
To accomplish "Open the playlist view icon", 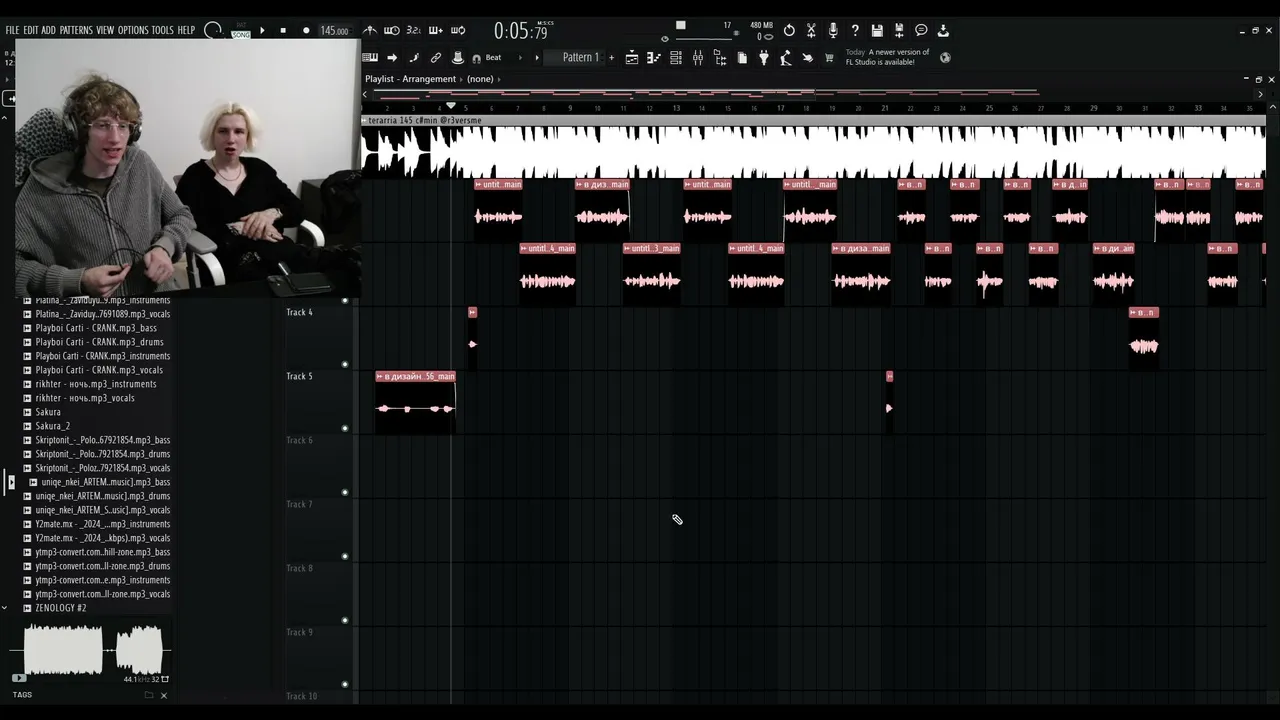I will 632,58.
